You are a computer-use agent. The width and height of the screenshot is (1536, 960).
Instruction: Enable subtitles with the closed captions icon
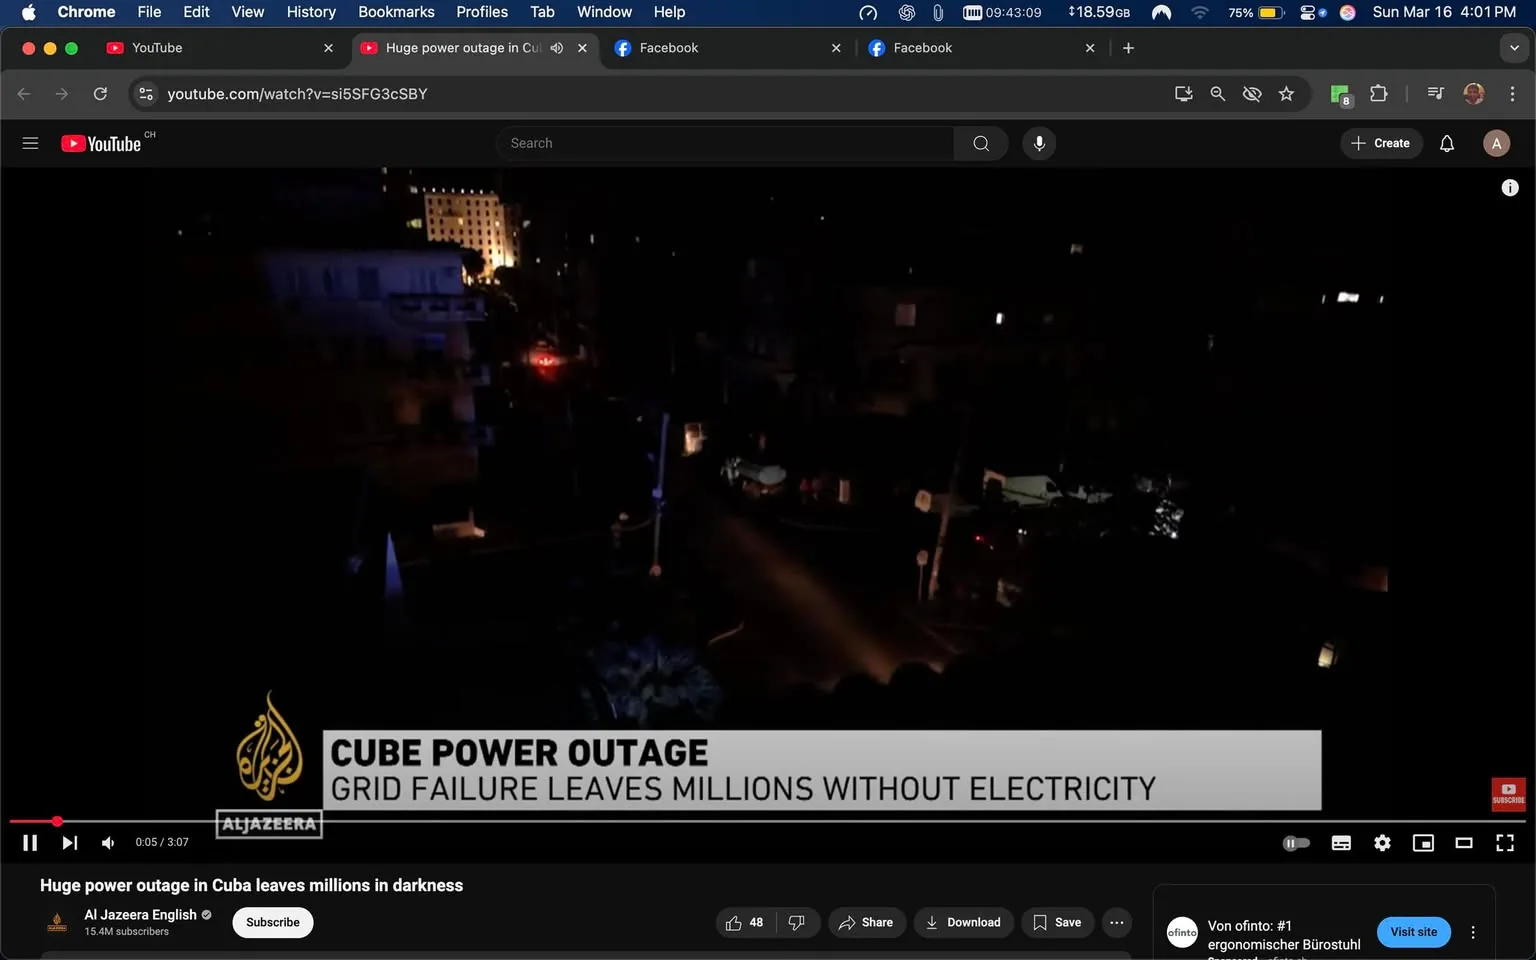pyautogui.click(x=1341, y=842)
